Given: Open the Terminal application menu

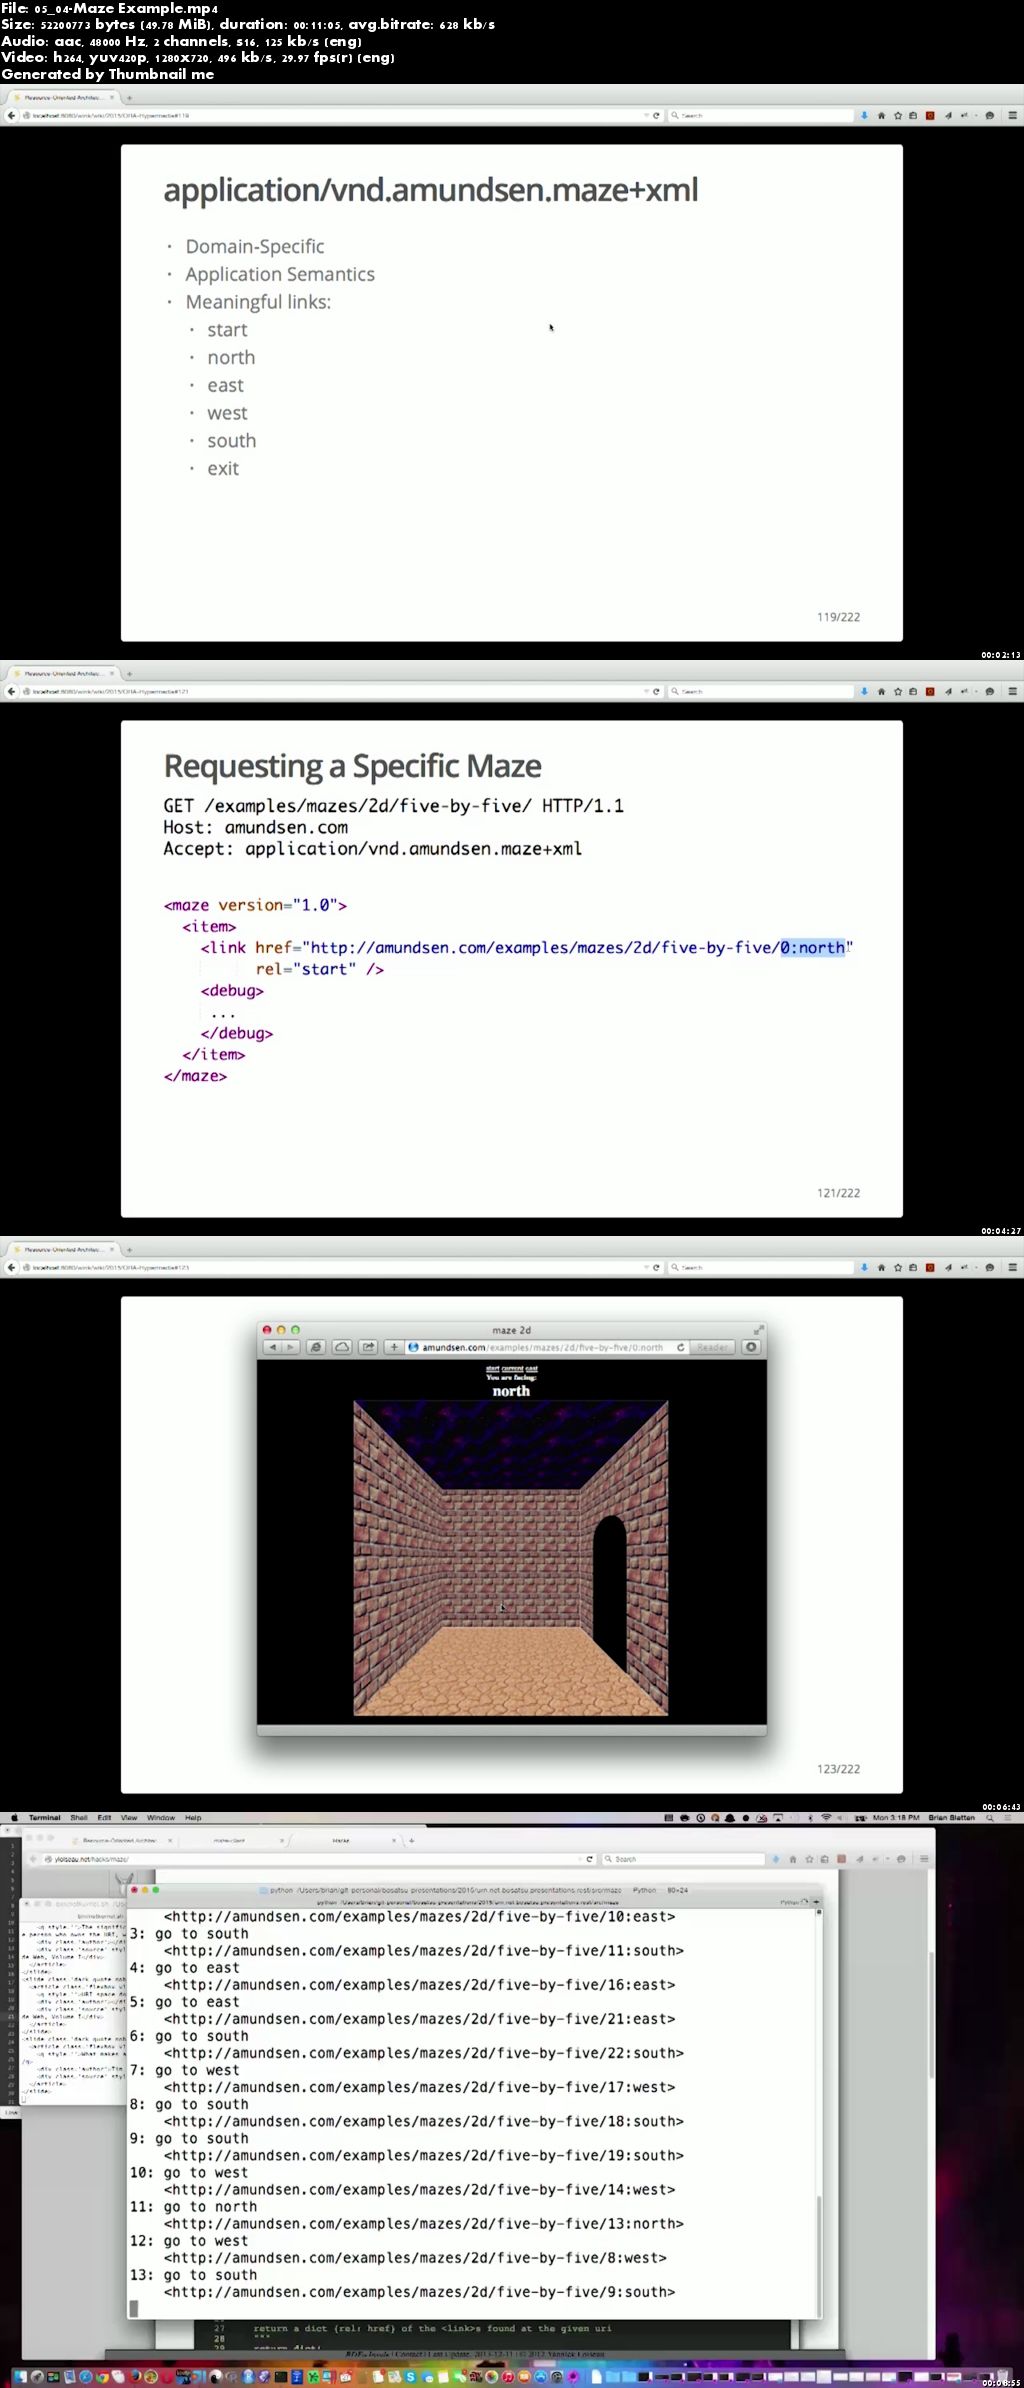Looking at the screenshot, I should (x=45, y=1817).
